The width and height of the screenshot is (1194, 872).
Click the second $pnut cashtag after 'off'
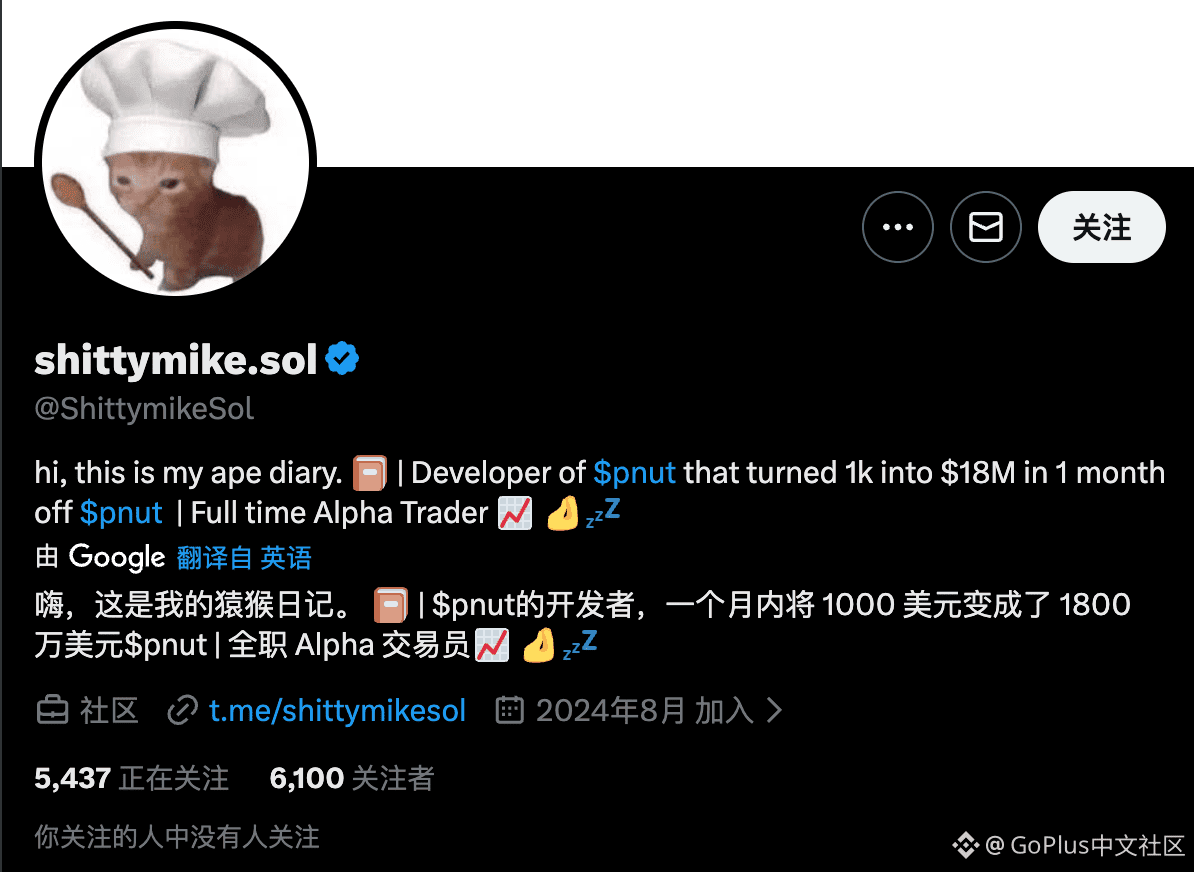121,513
